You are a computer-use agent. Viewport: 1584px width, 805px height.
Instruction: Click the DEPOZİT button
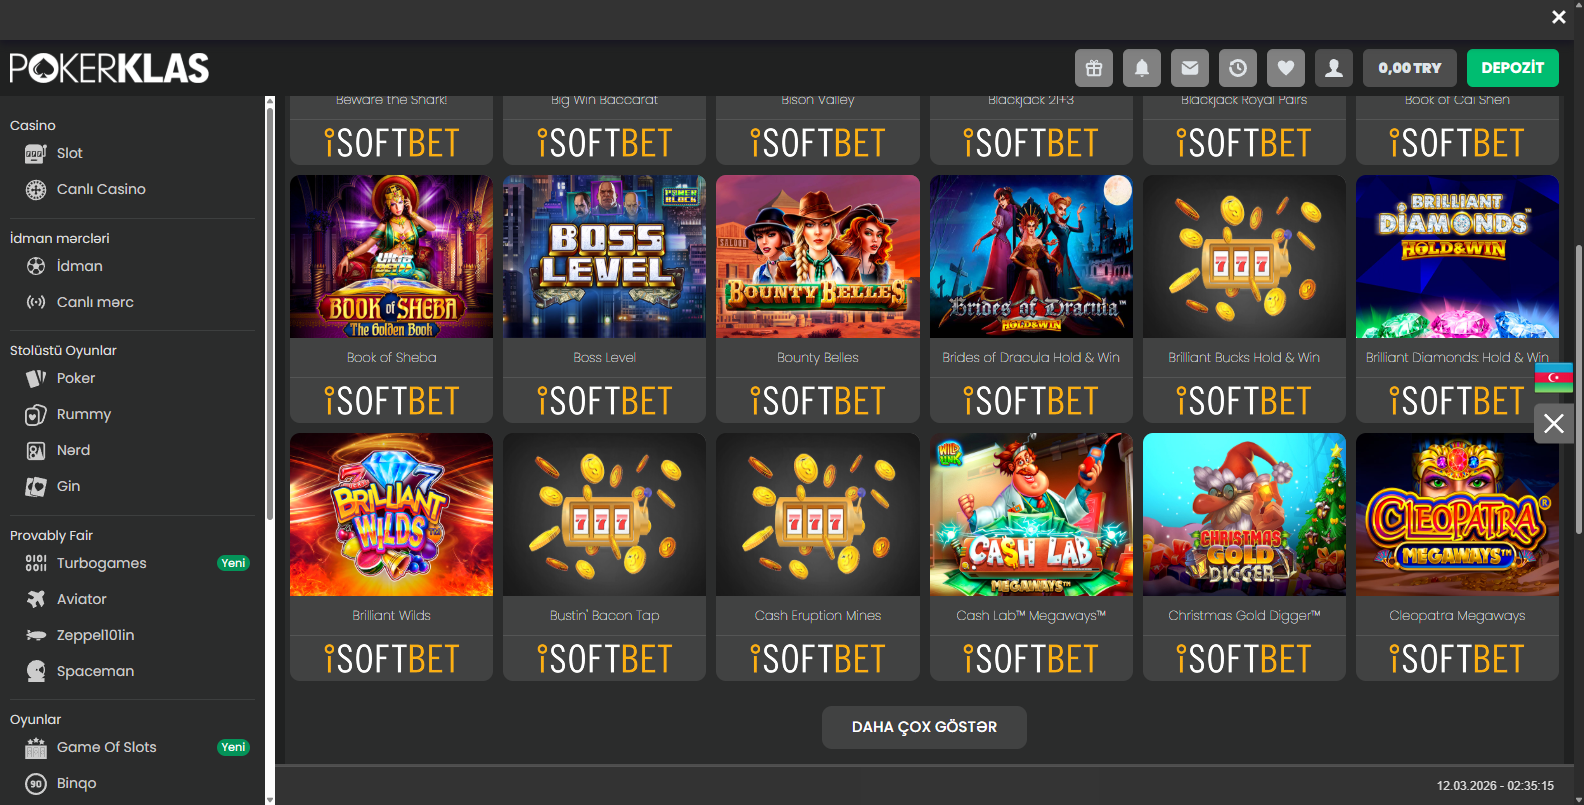point(1512,68)
